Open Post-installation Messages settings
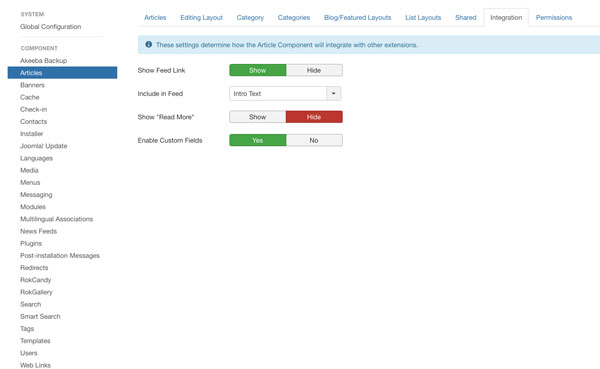 [60, 255]
